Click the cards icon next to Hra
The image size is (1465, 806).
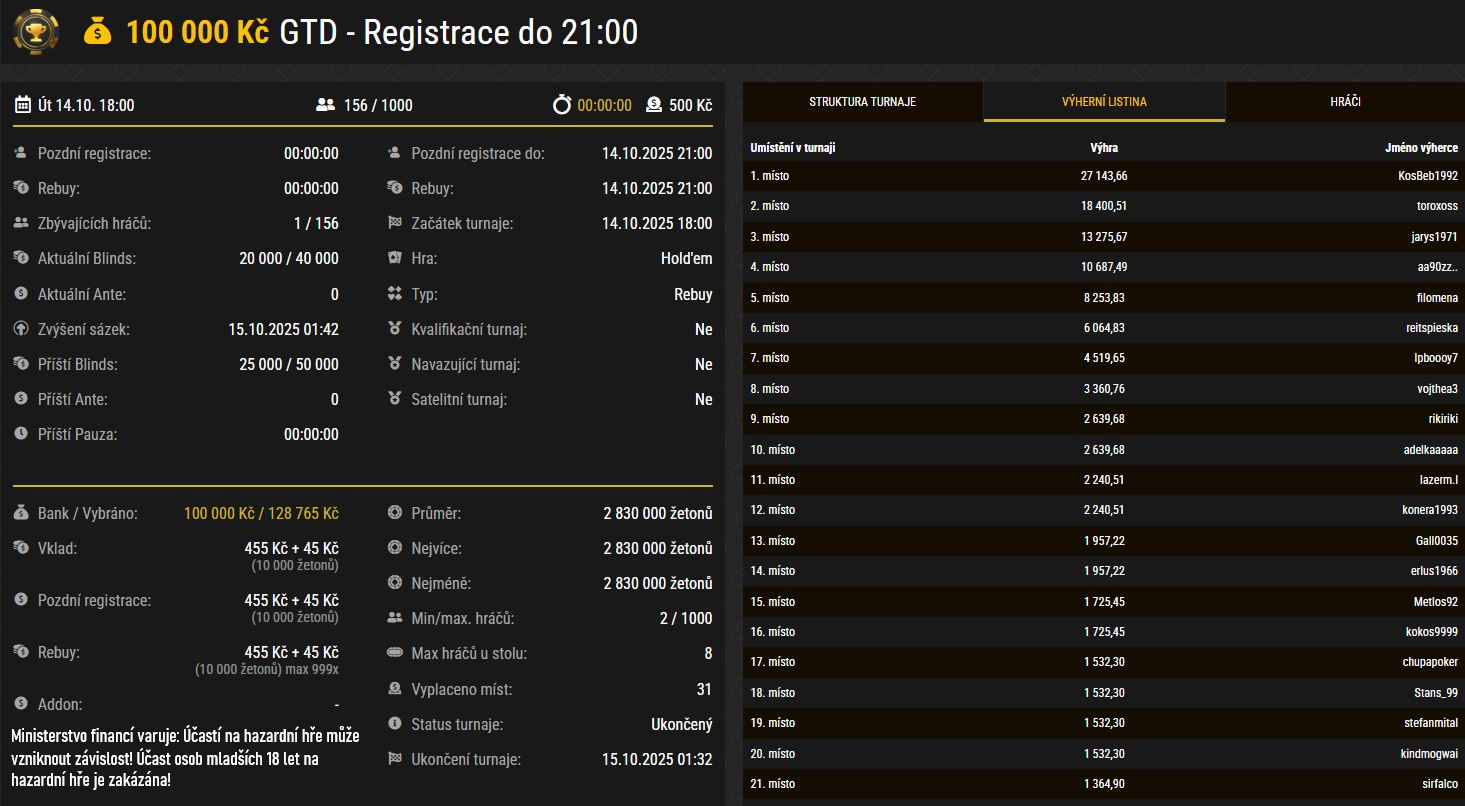(394, 259)
